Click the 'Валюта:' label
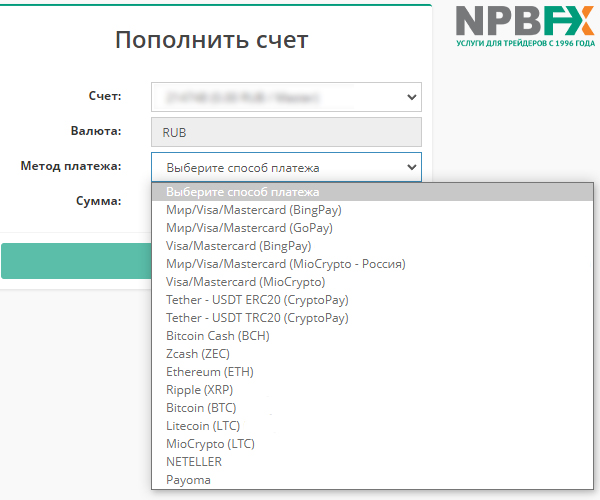 (x=96, y=131)
